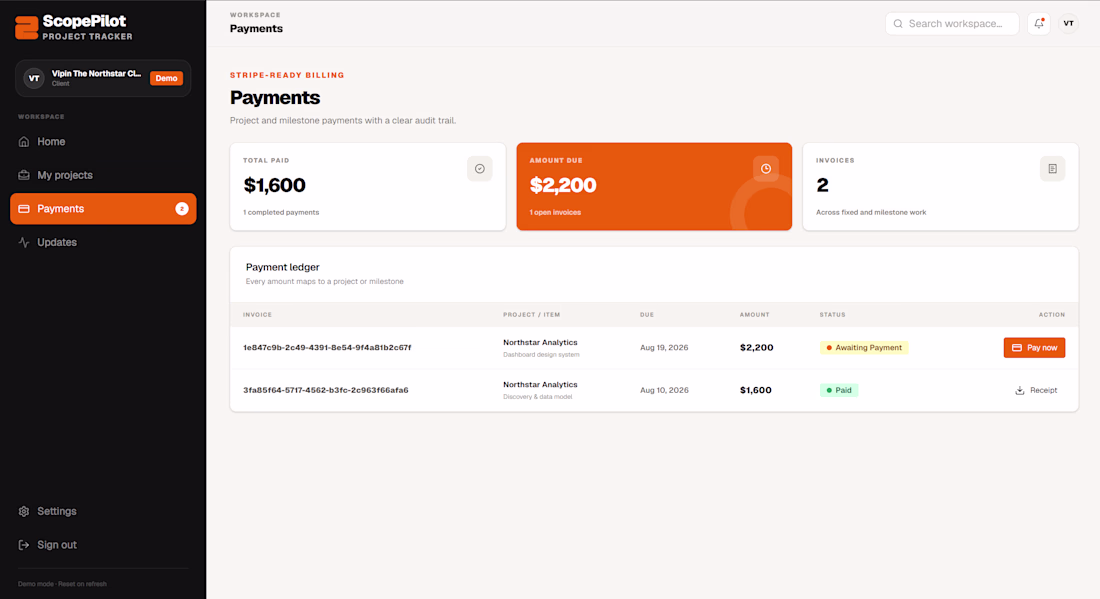Open the VT user avatar menu
The width and height of the screenshot is (1100, 599).
[x=1068, y=24]
